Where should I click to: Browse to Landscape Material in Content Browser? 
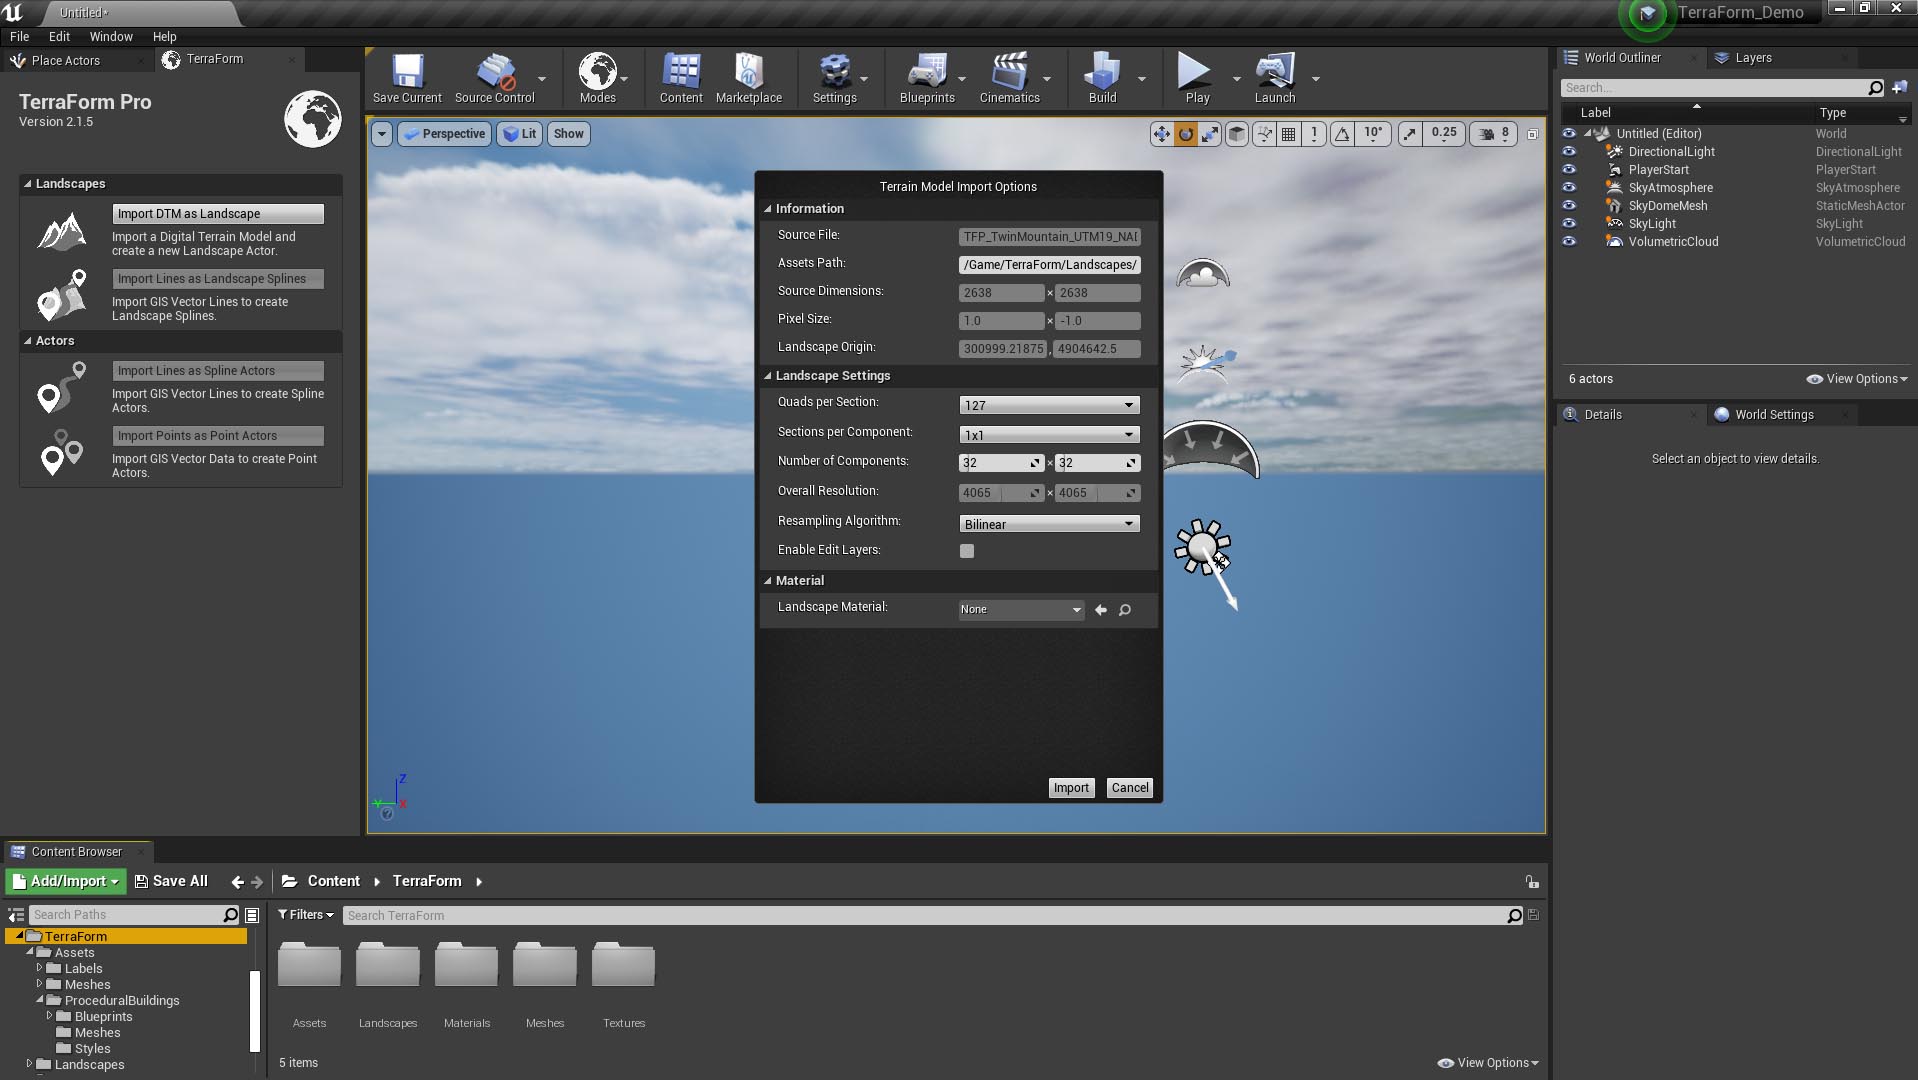[x=1125, y=610]
